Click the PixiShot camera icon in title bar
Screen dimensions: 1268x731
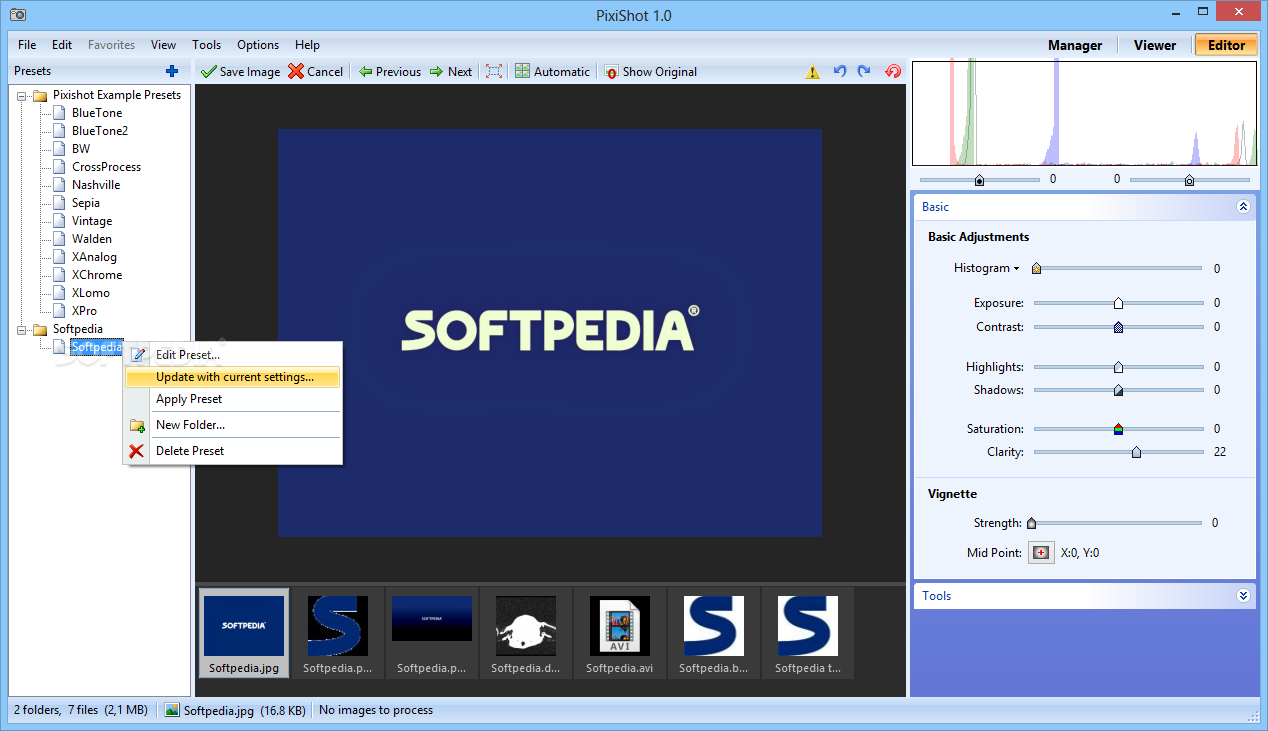[x=17, y=16]
